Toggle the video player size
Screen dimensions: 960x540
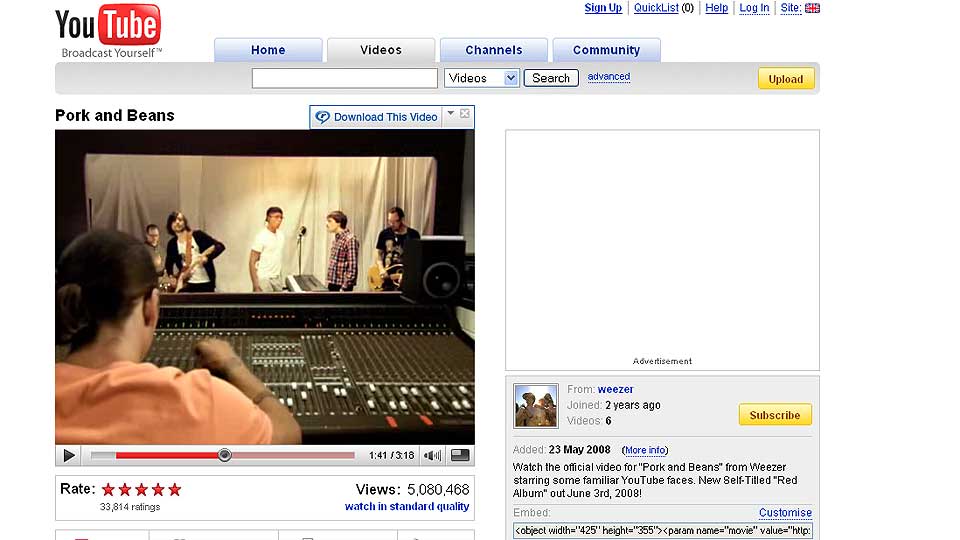point(460,455)
